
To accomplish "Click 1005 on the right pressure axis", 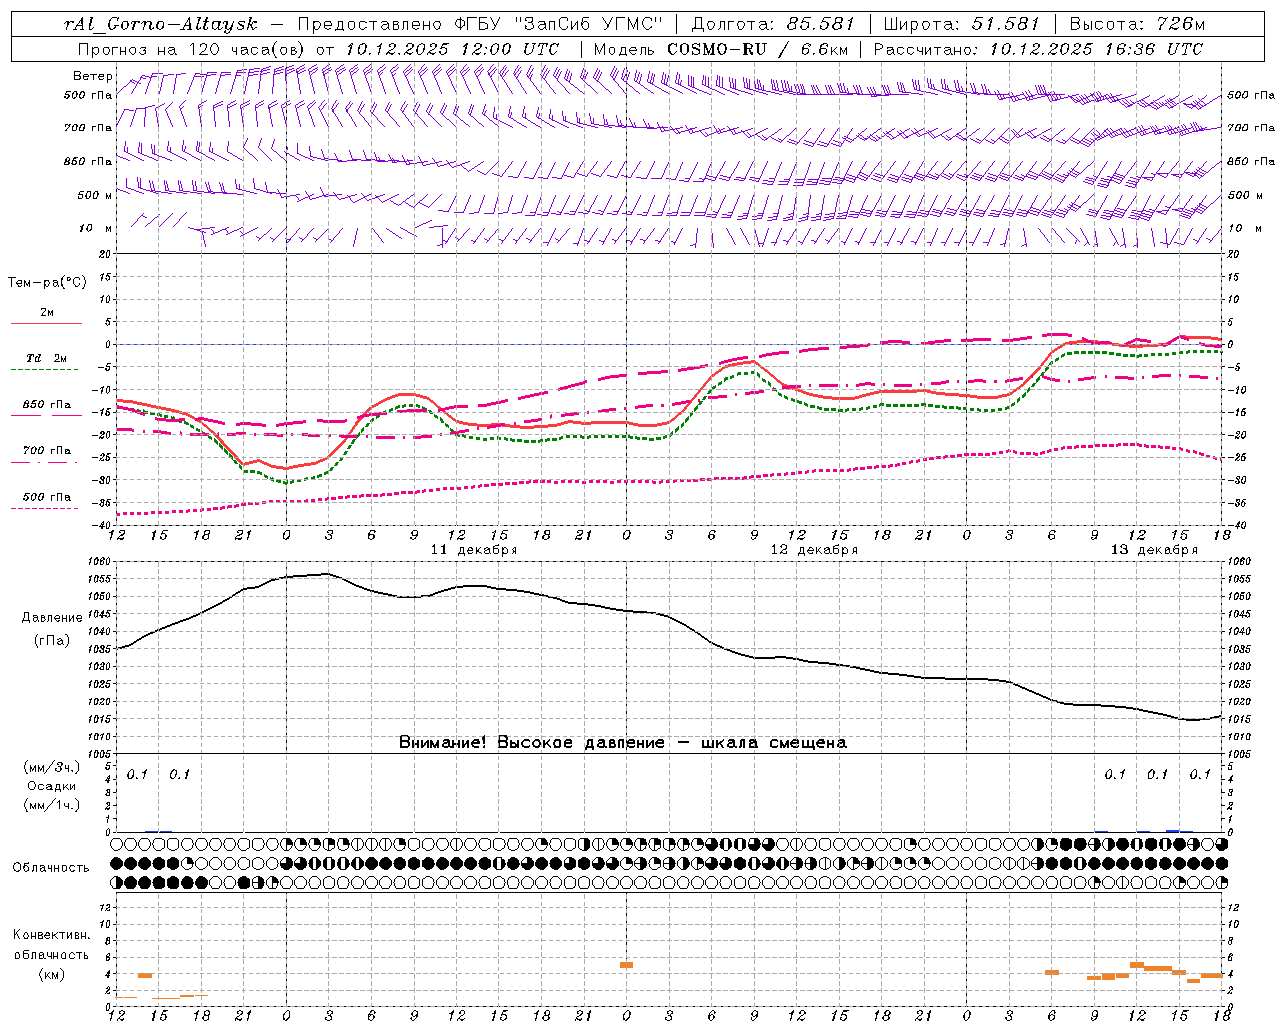I will [x=1238, y=753].
